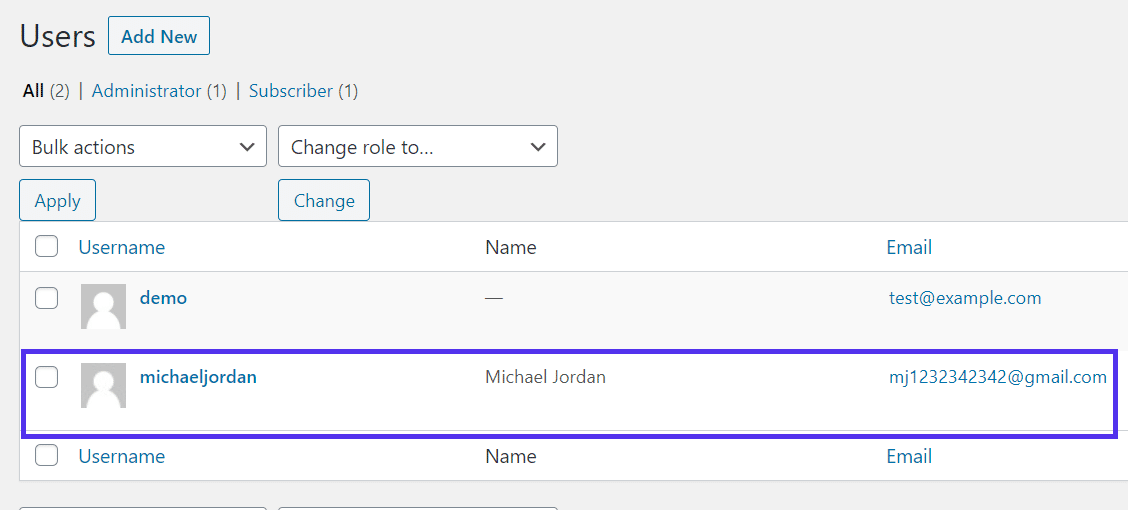Toggle the select-all checkbox in table footer

pyautogui.click(x=47, y=456)
